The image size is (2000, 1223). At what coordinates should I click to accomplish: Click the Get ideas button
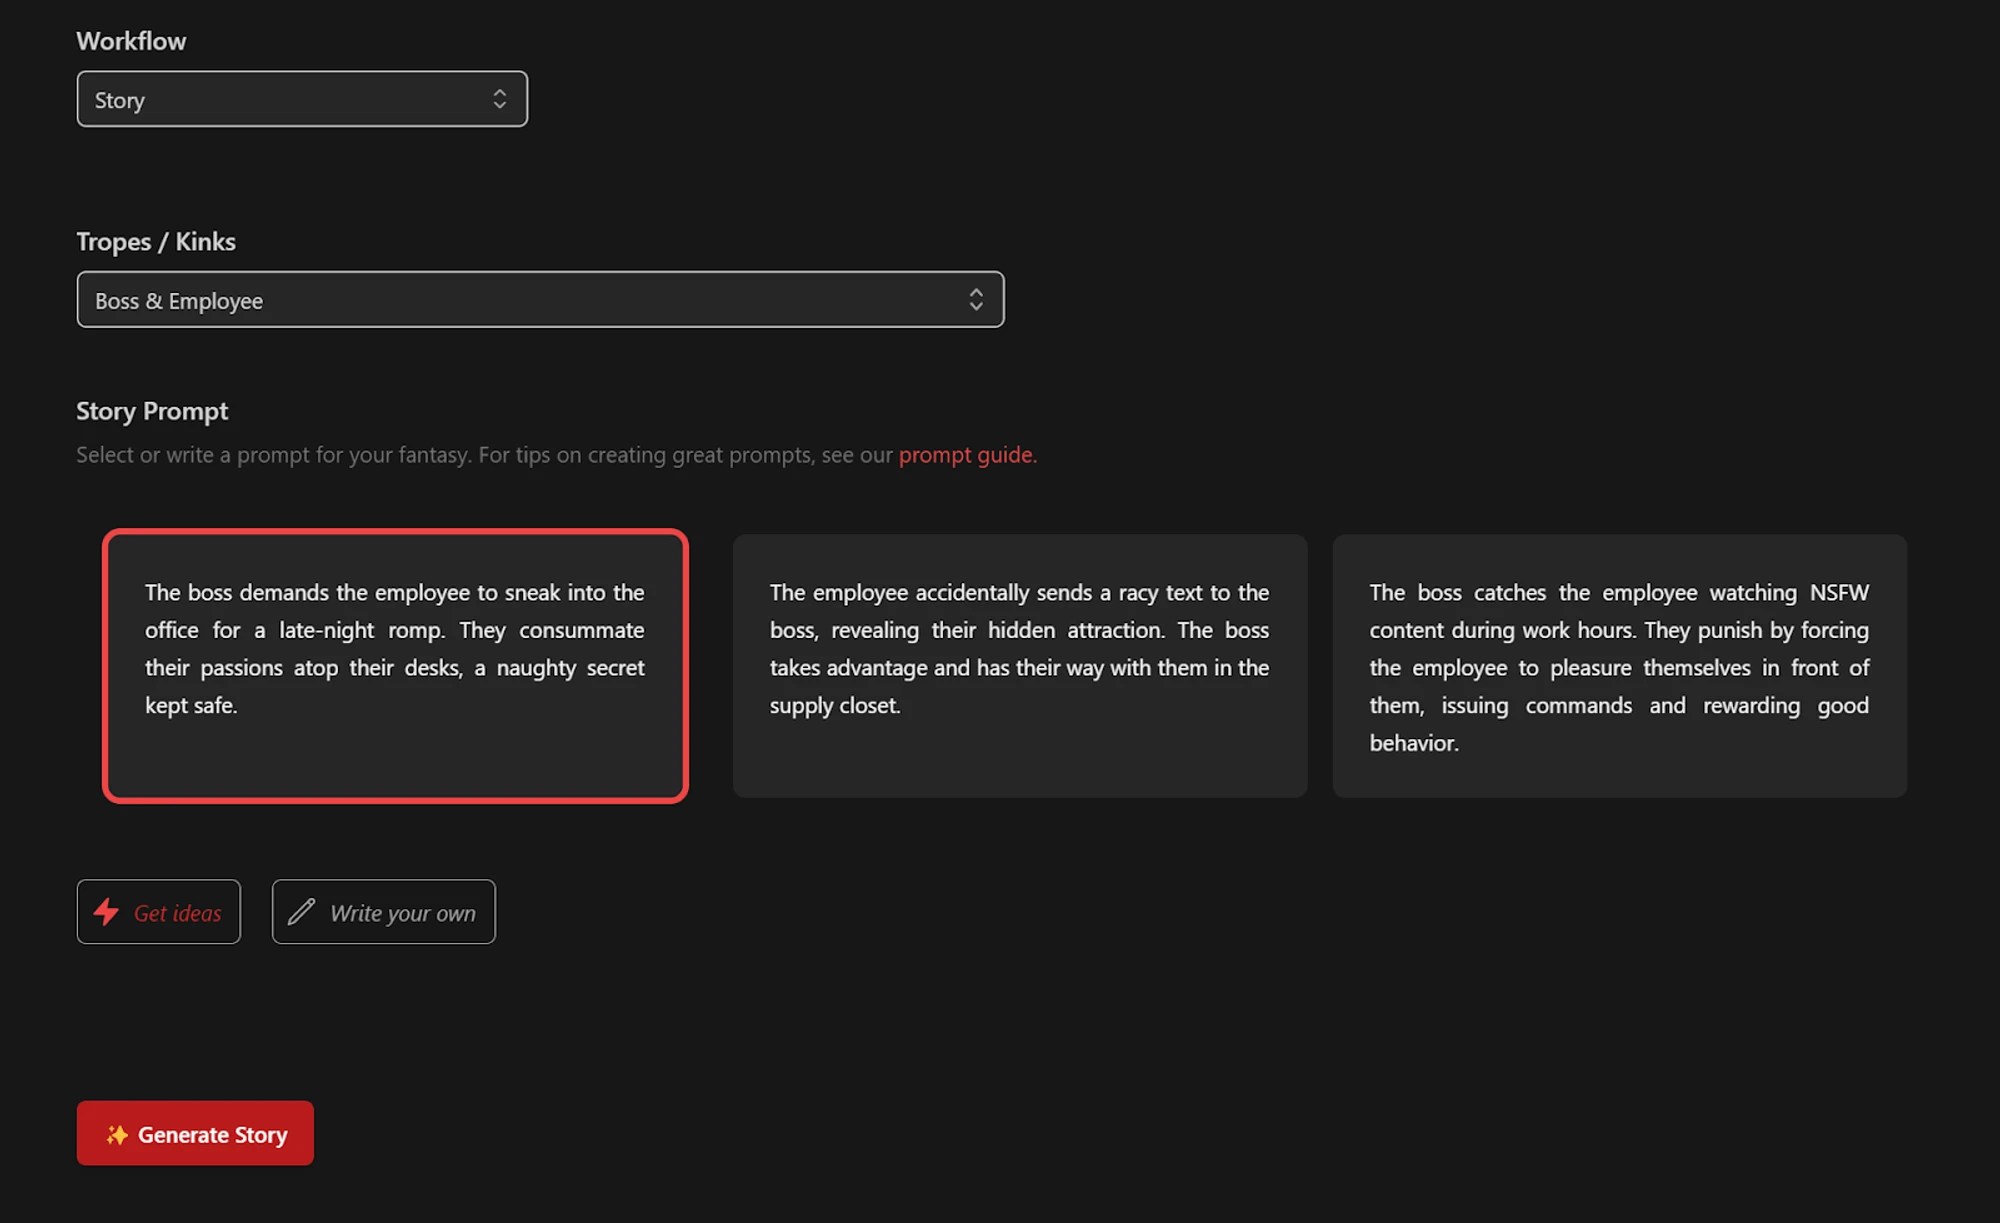(159, 912)
